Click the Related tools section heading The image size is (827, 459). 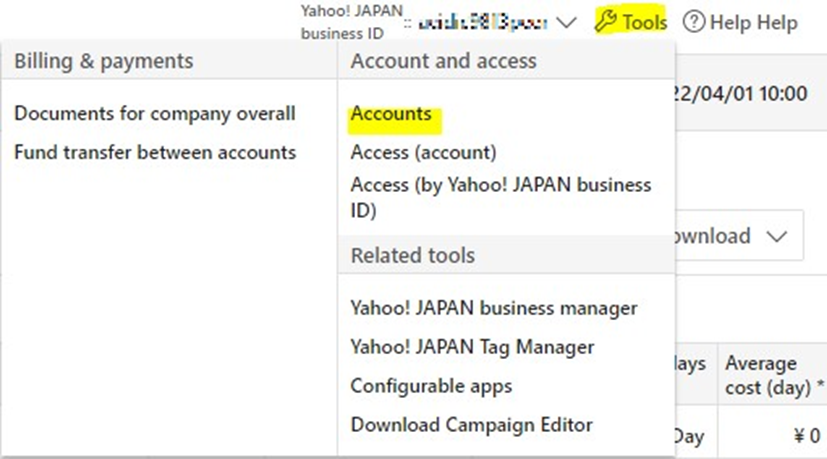point(412,255)
